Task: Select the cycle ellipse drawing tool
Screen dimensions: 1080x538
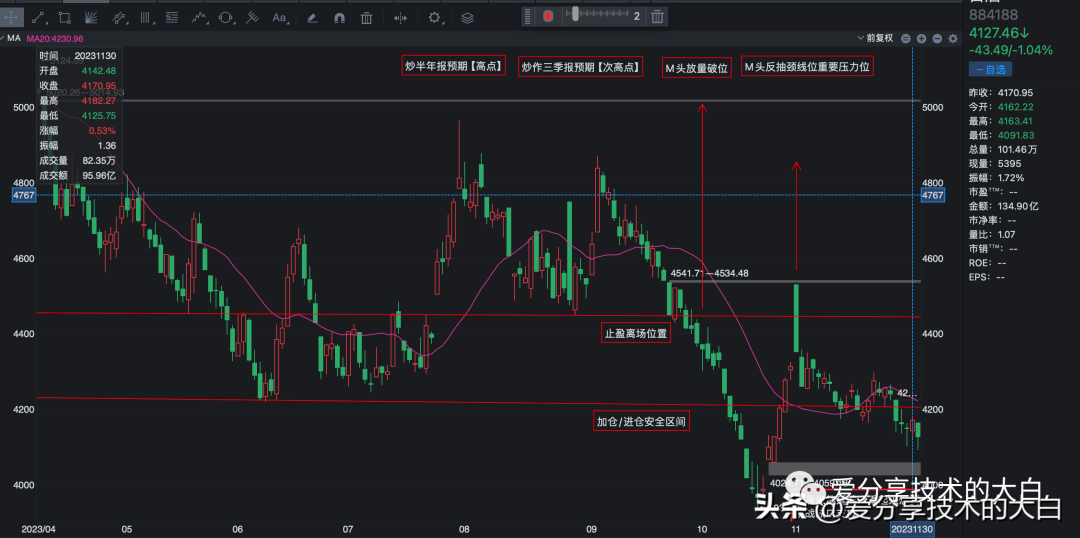Action: 225,18
